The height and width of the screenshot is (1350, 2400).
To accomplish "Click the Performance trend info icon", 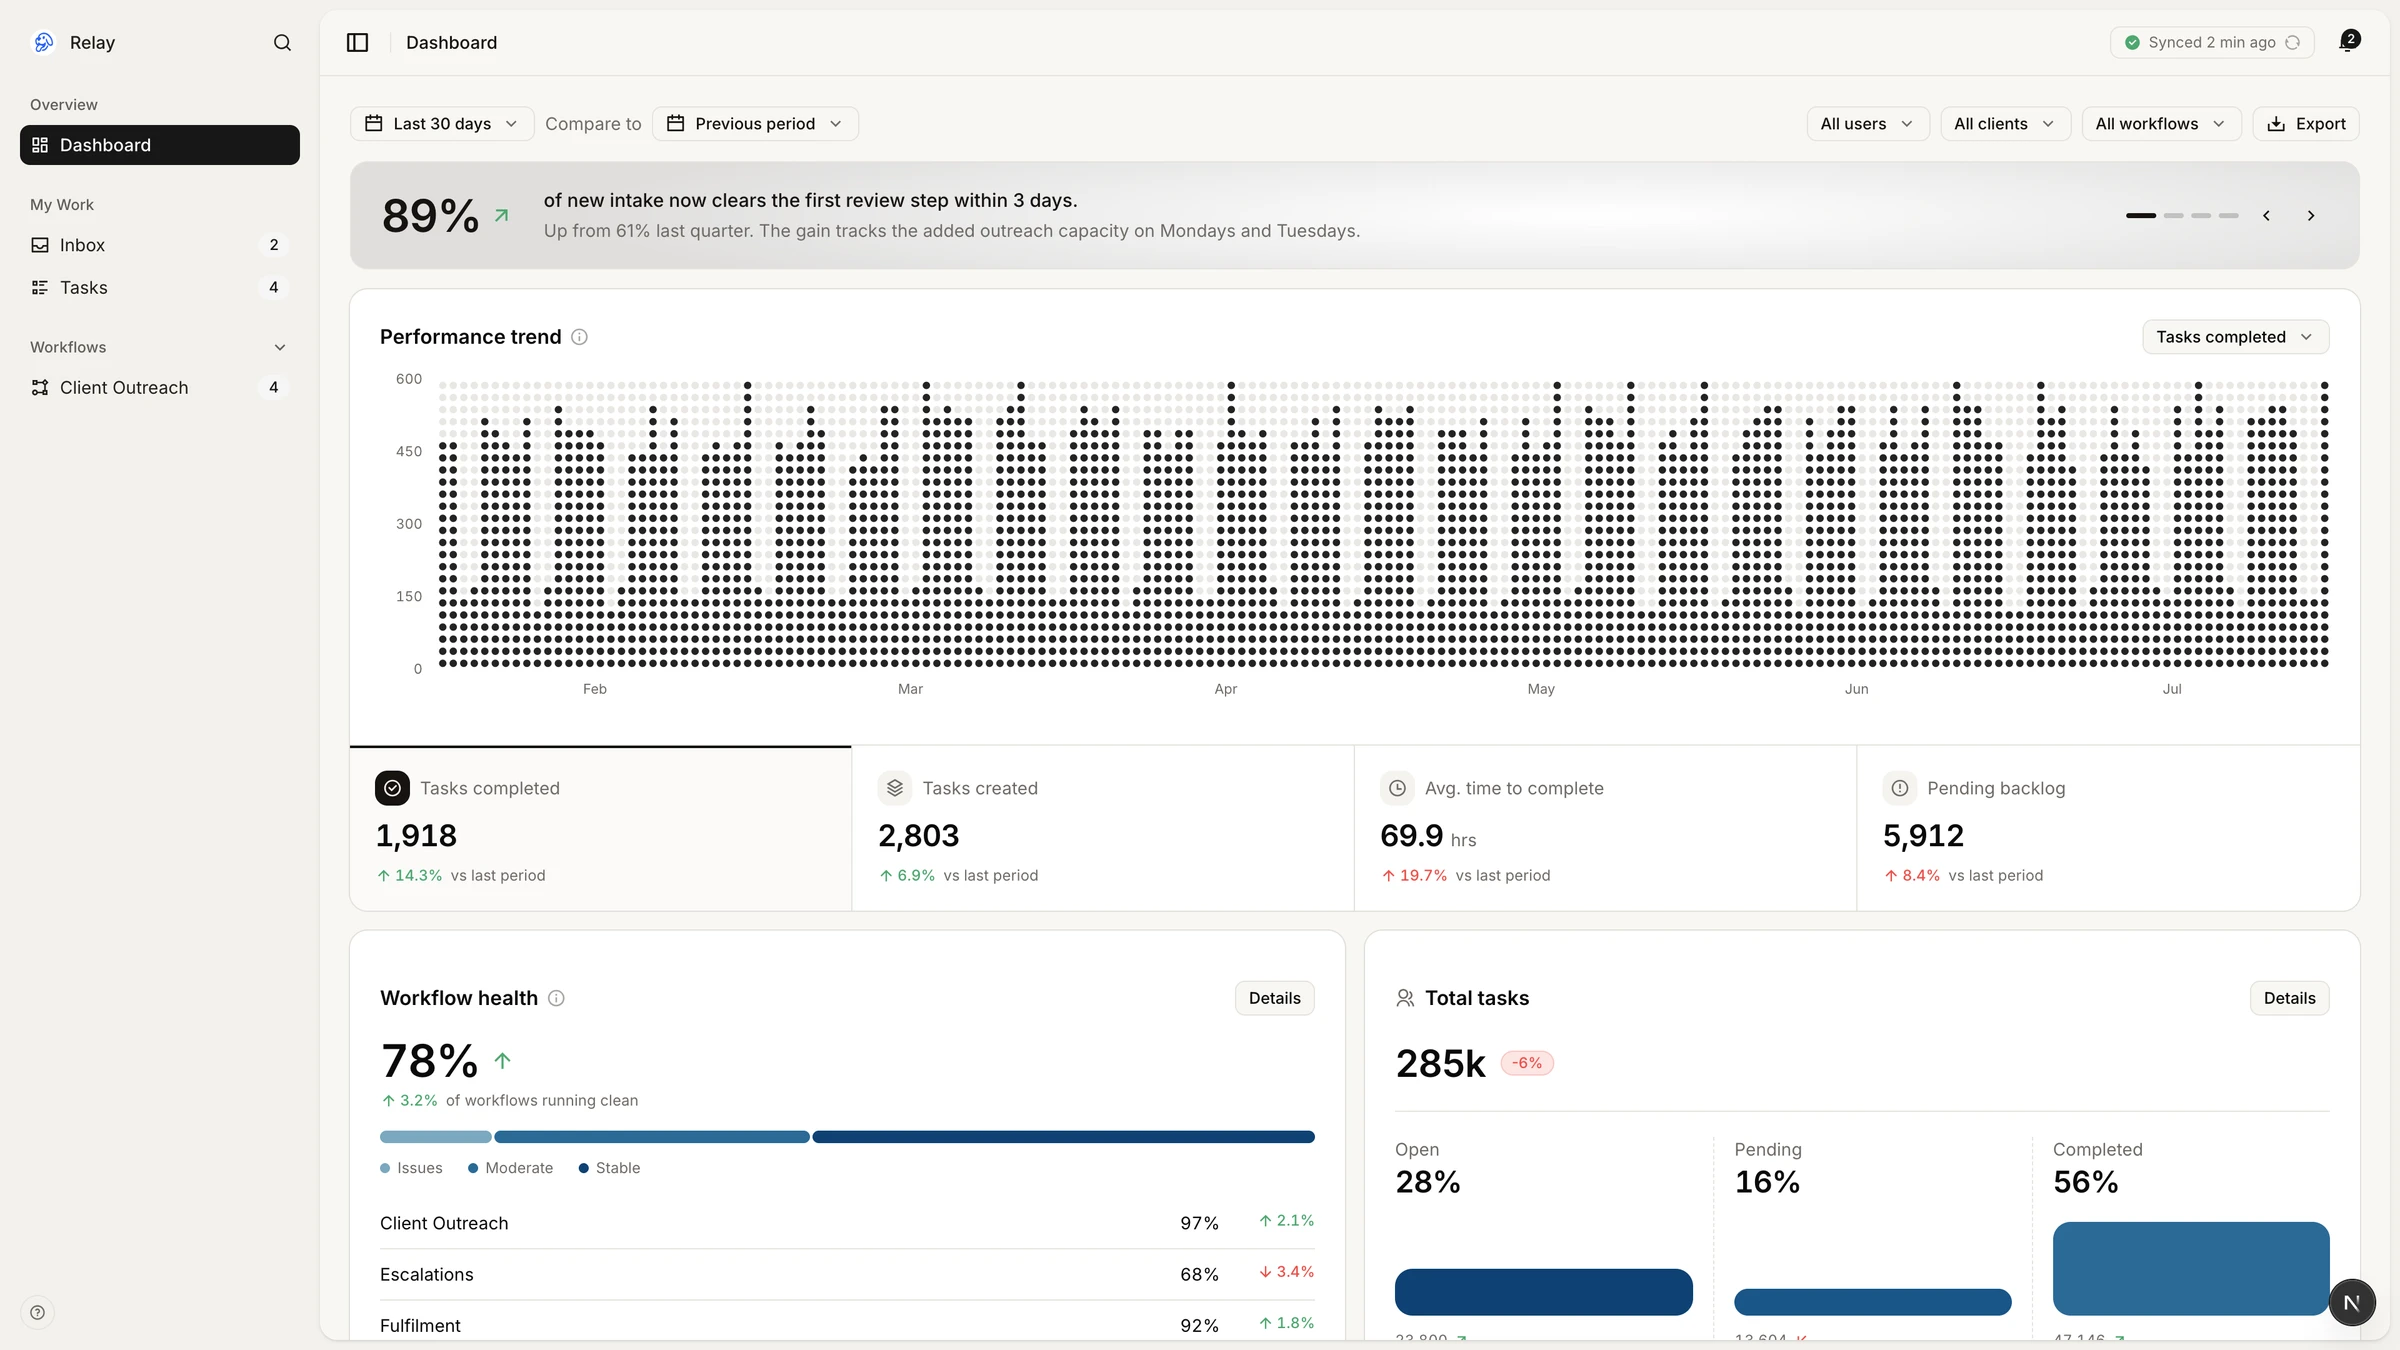I will 579,337.
